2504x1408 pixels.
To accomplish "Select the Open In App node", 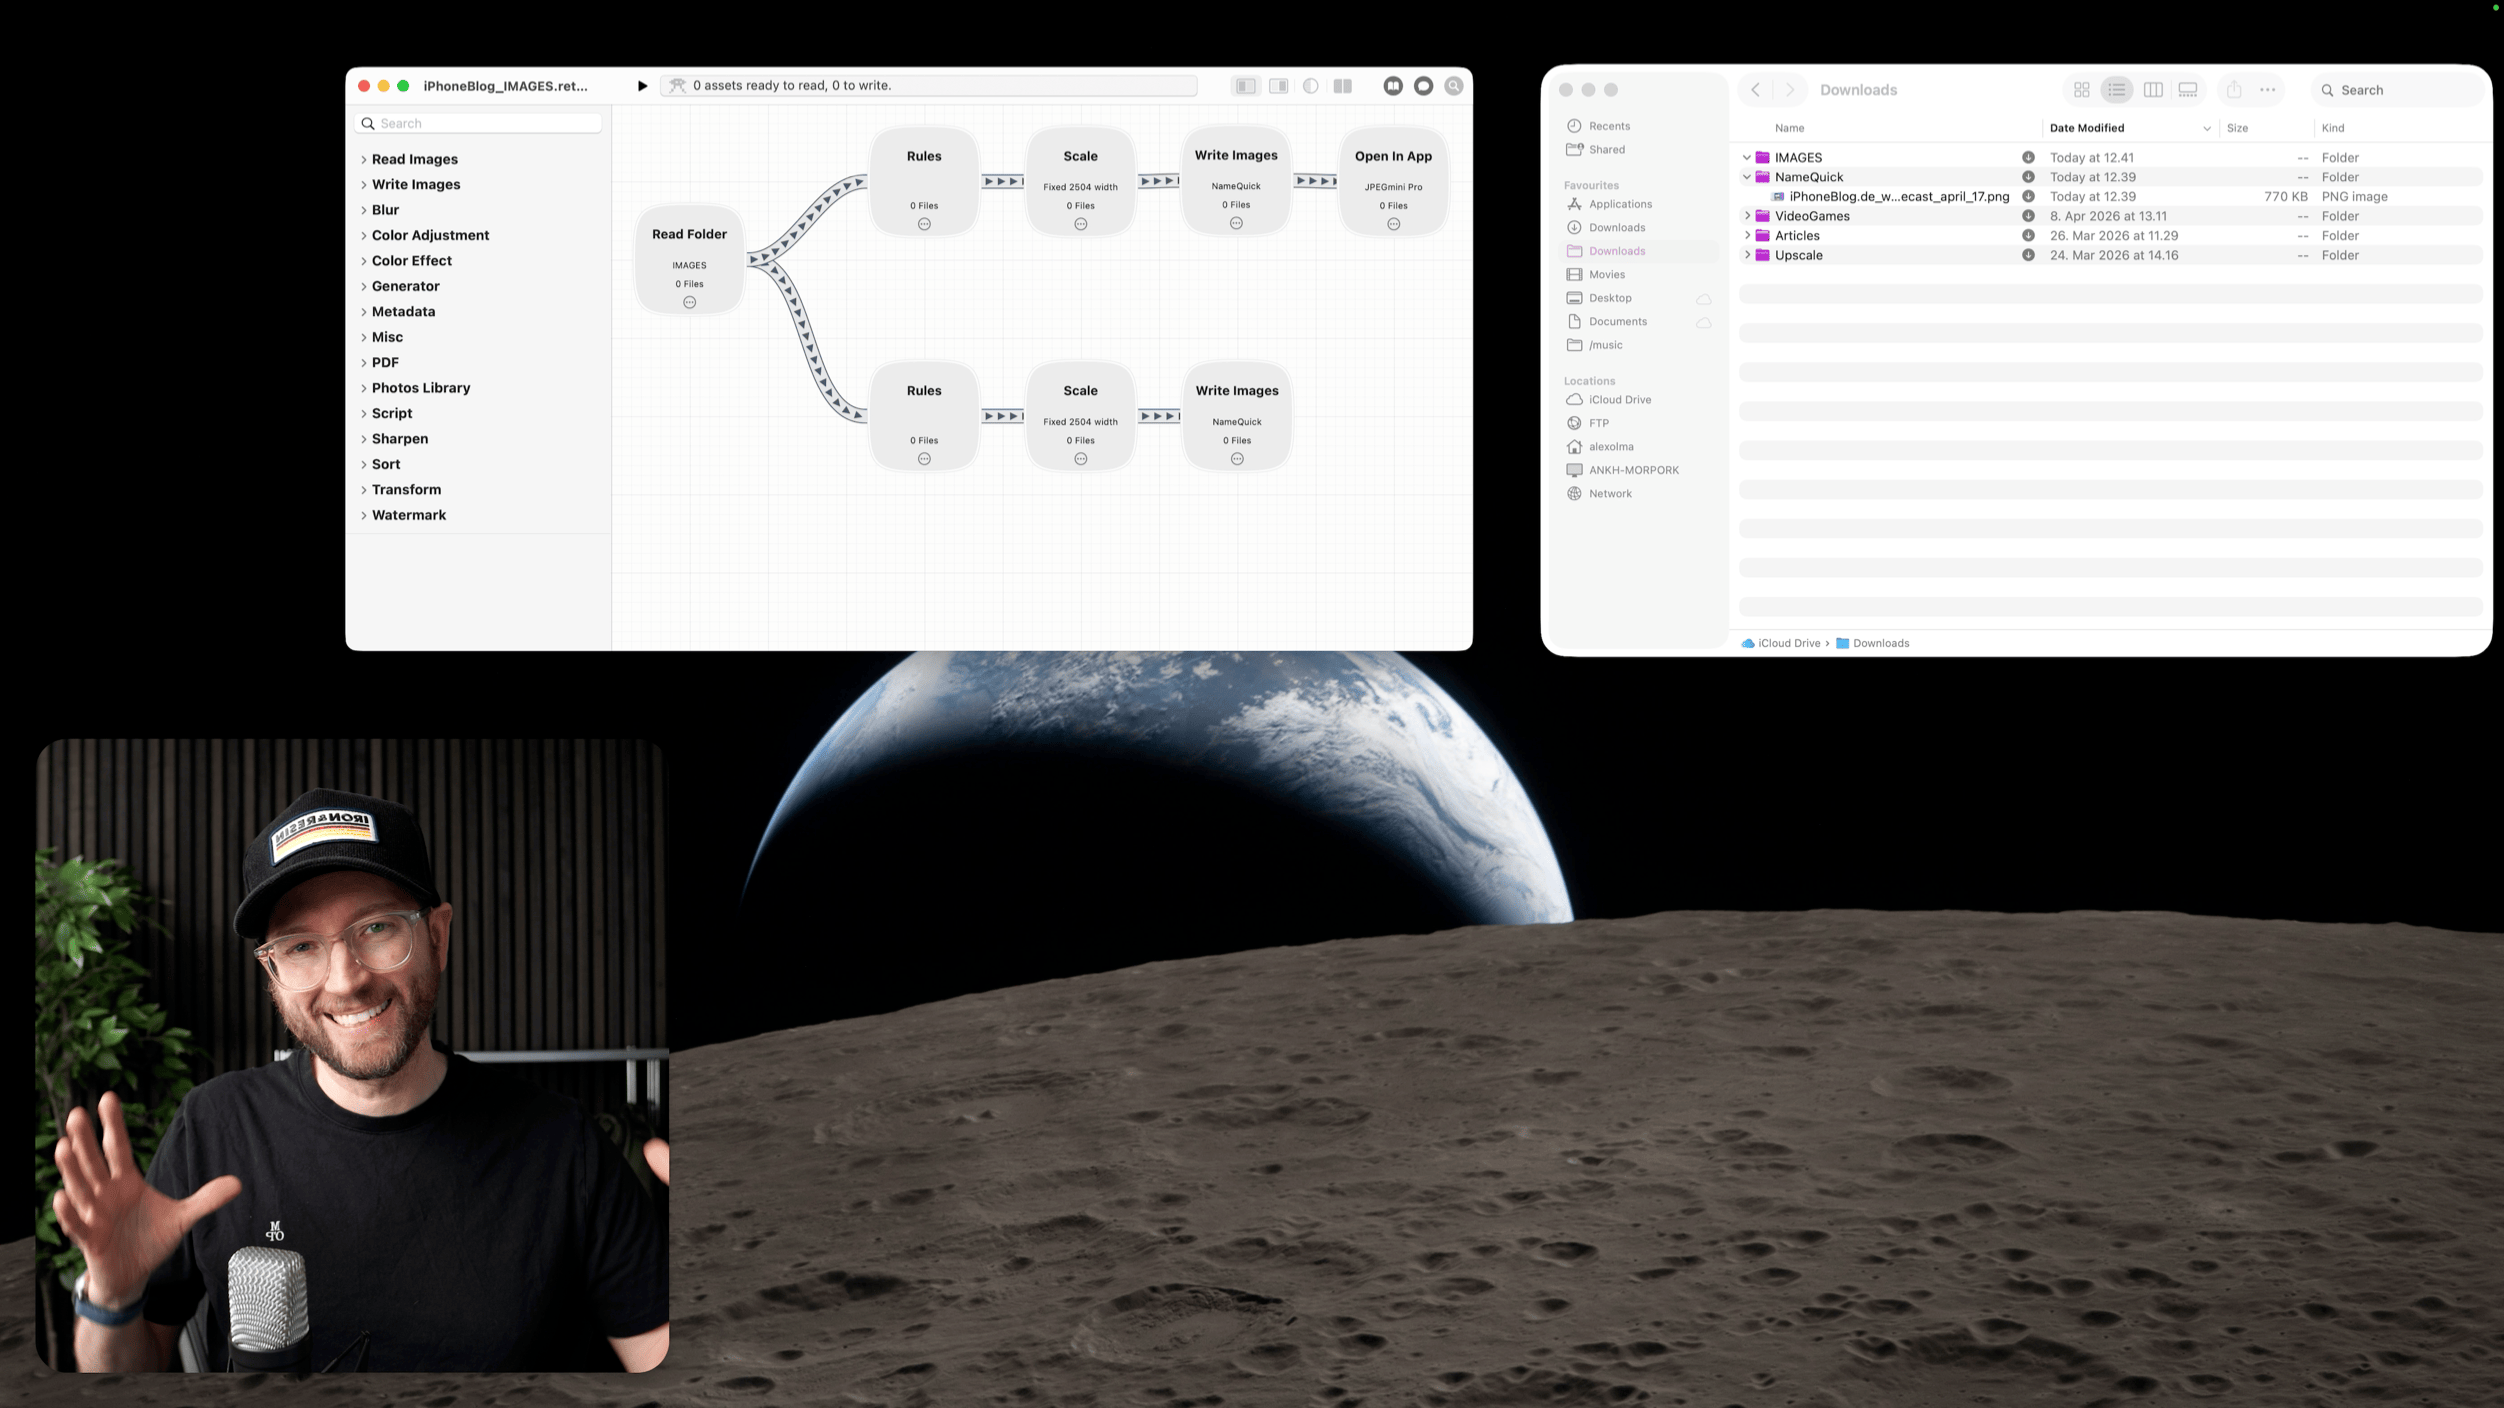I will 1393,180.
